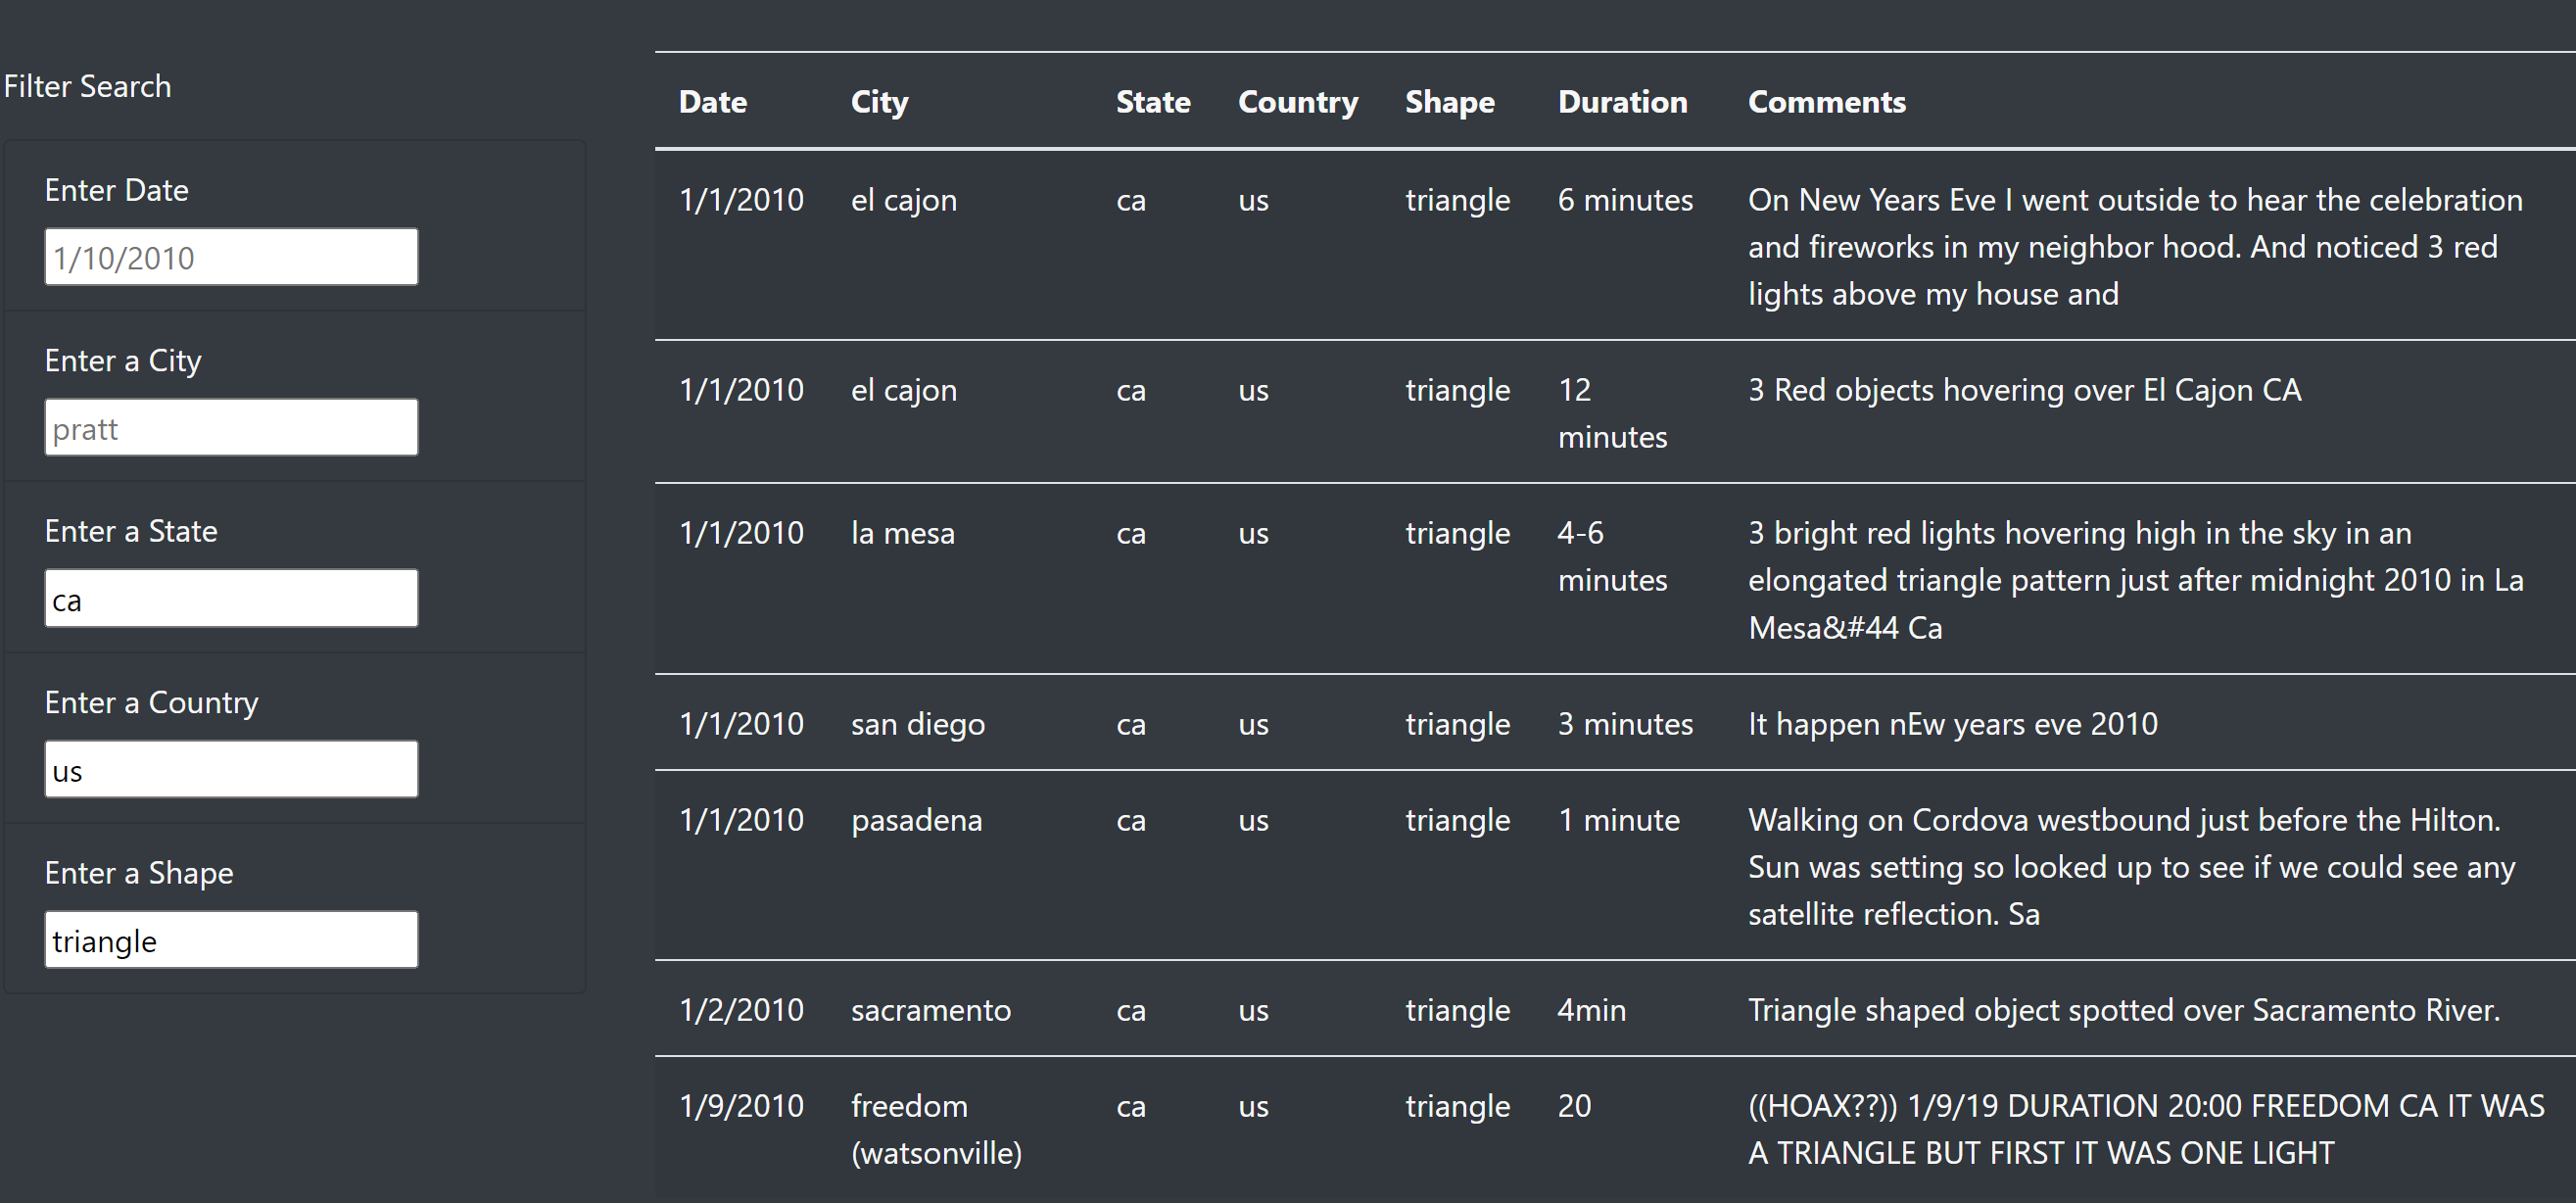
Task: Click the City column header
Action: (879, 101)
